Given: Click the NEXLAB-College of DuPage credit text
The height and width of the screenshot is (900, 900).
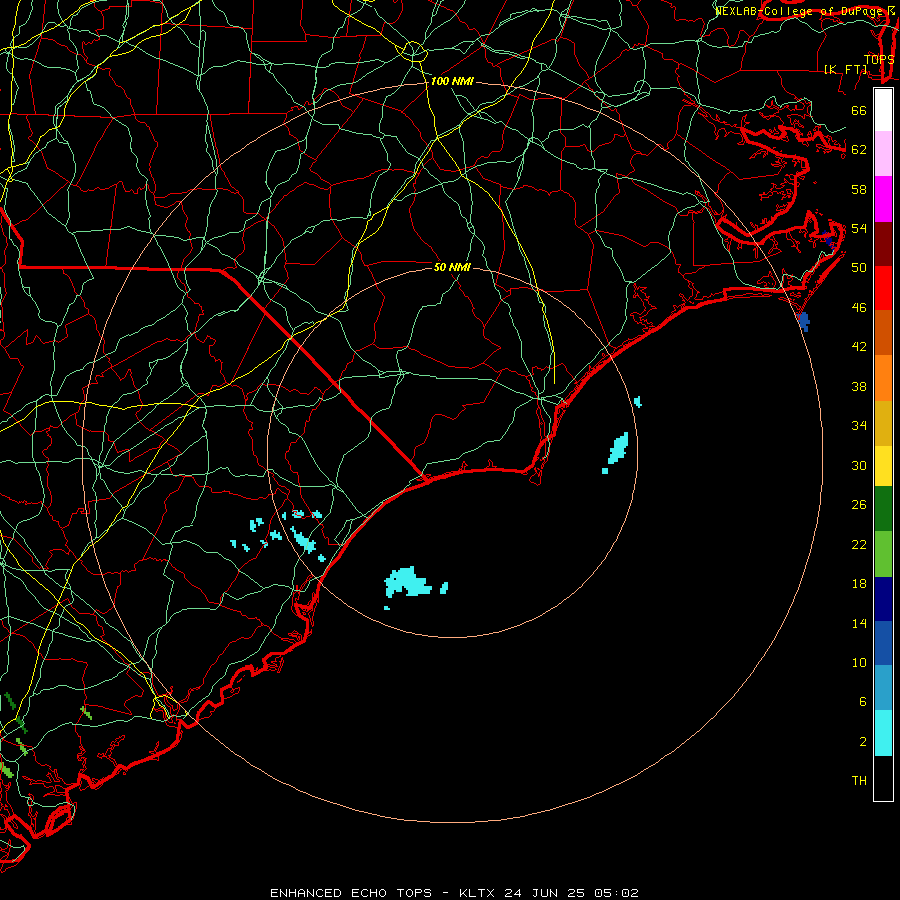Looking at the screenshot, I should pos(801,11).
